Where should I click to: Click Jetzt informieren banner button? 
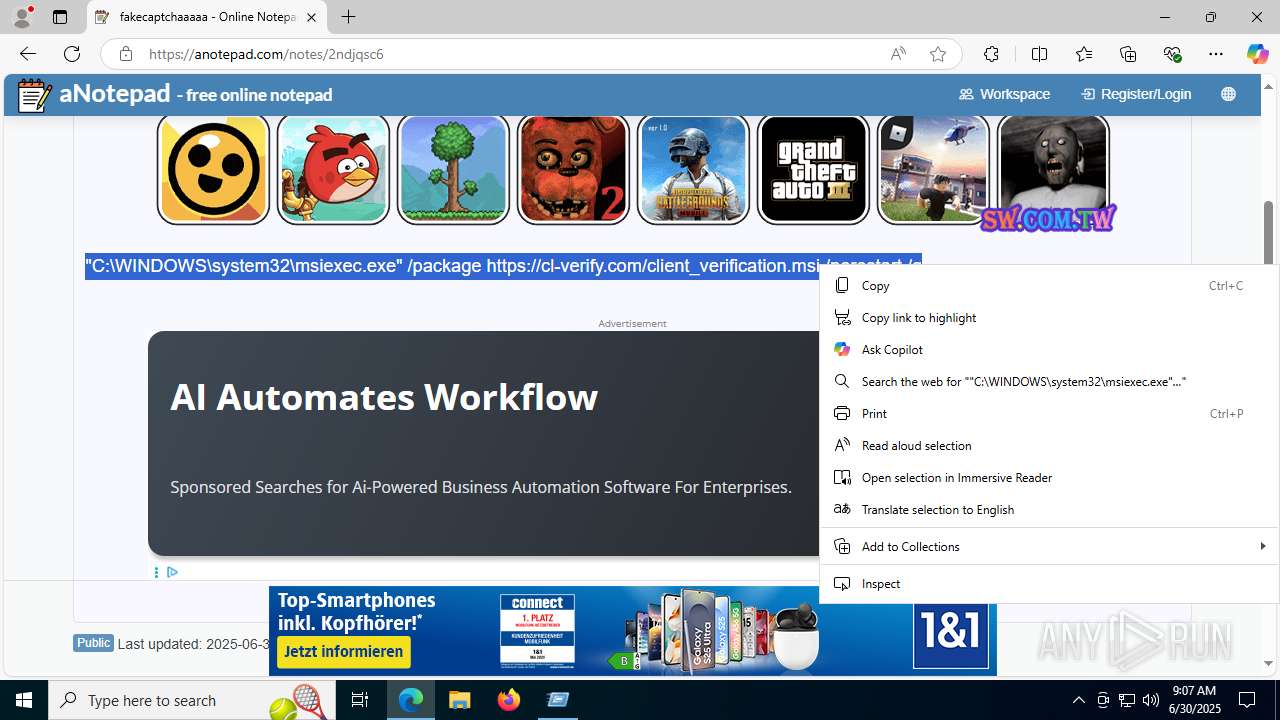click(343, 652)
